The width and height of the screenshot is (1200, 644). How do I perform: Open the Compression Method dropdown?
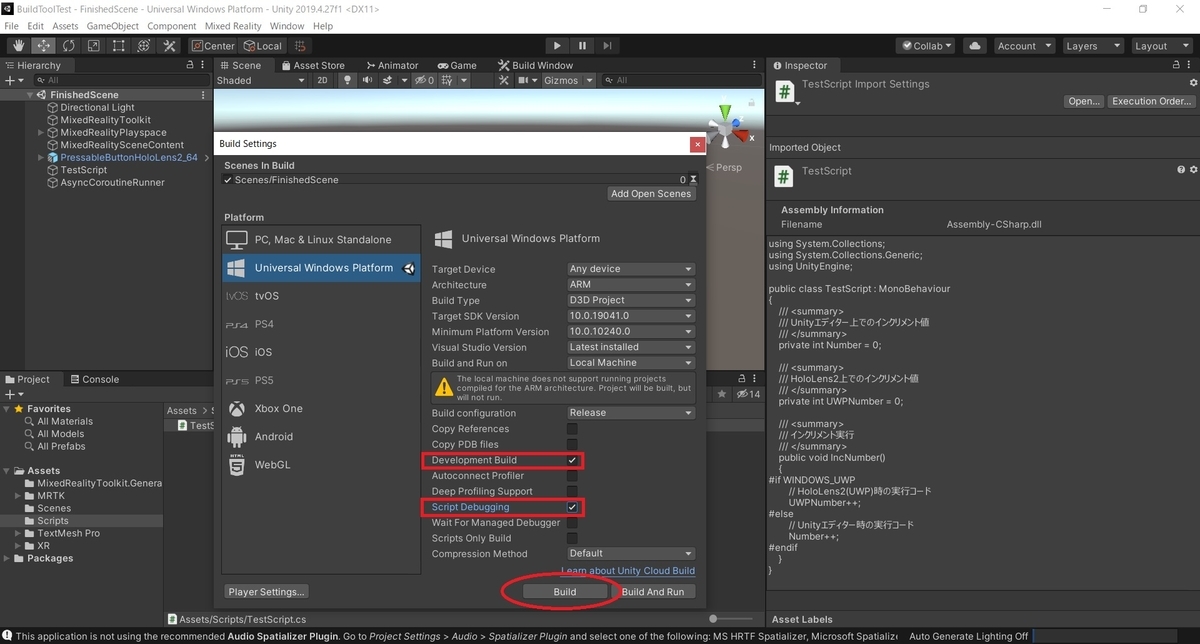(x=630, y=553)
